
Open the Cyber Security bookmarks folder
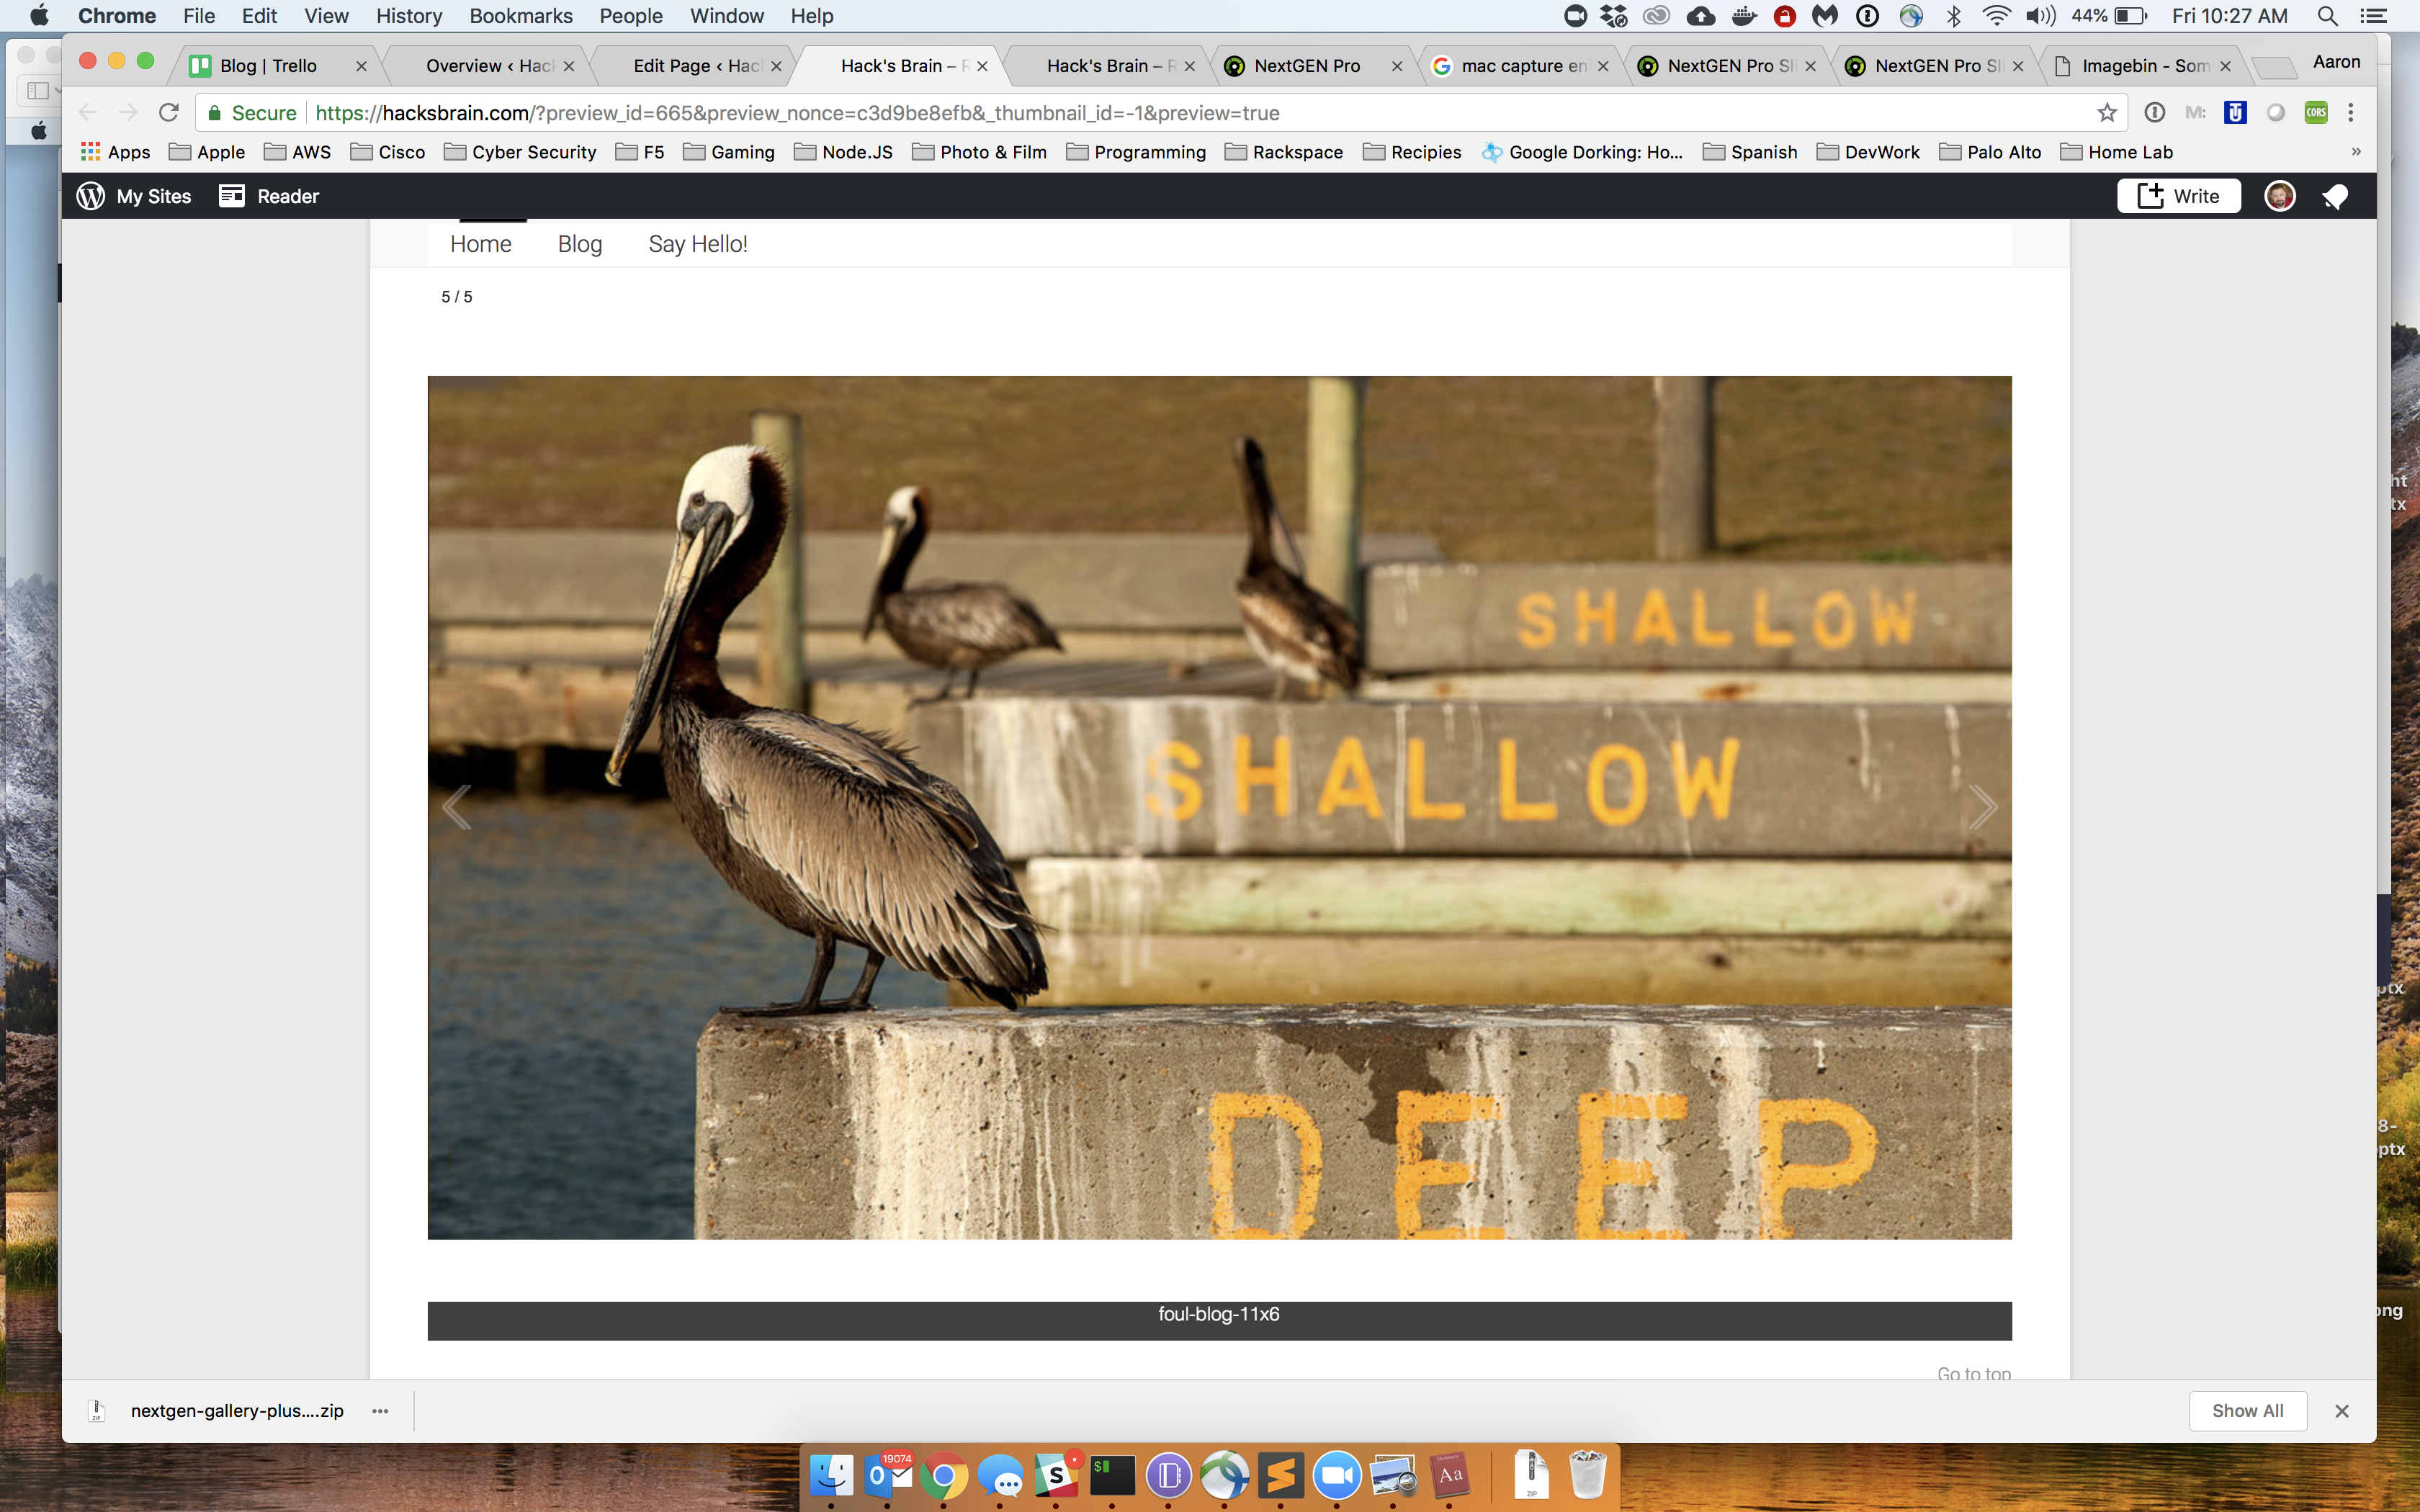[x=520, y=152]
